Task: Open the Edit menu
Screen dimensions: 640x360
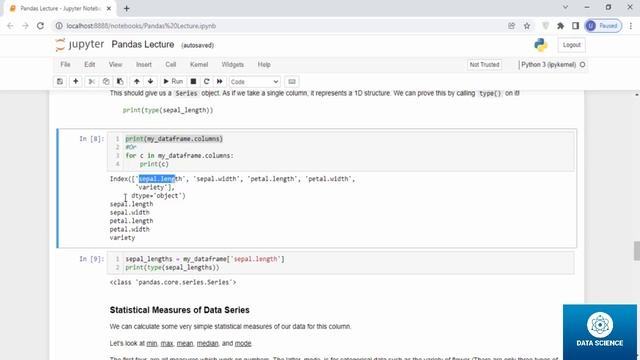Action: (89, 64)
